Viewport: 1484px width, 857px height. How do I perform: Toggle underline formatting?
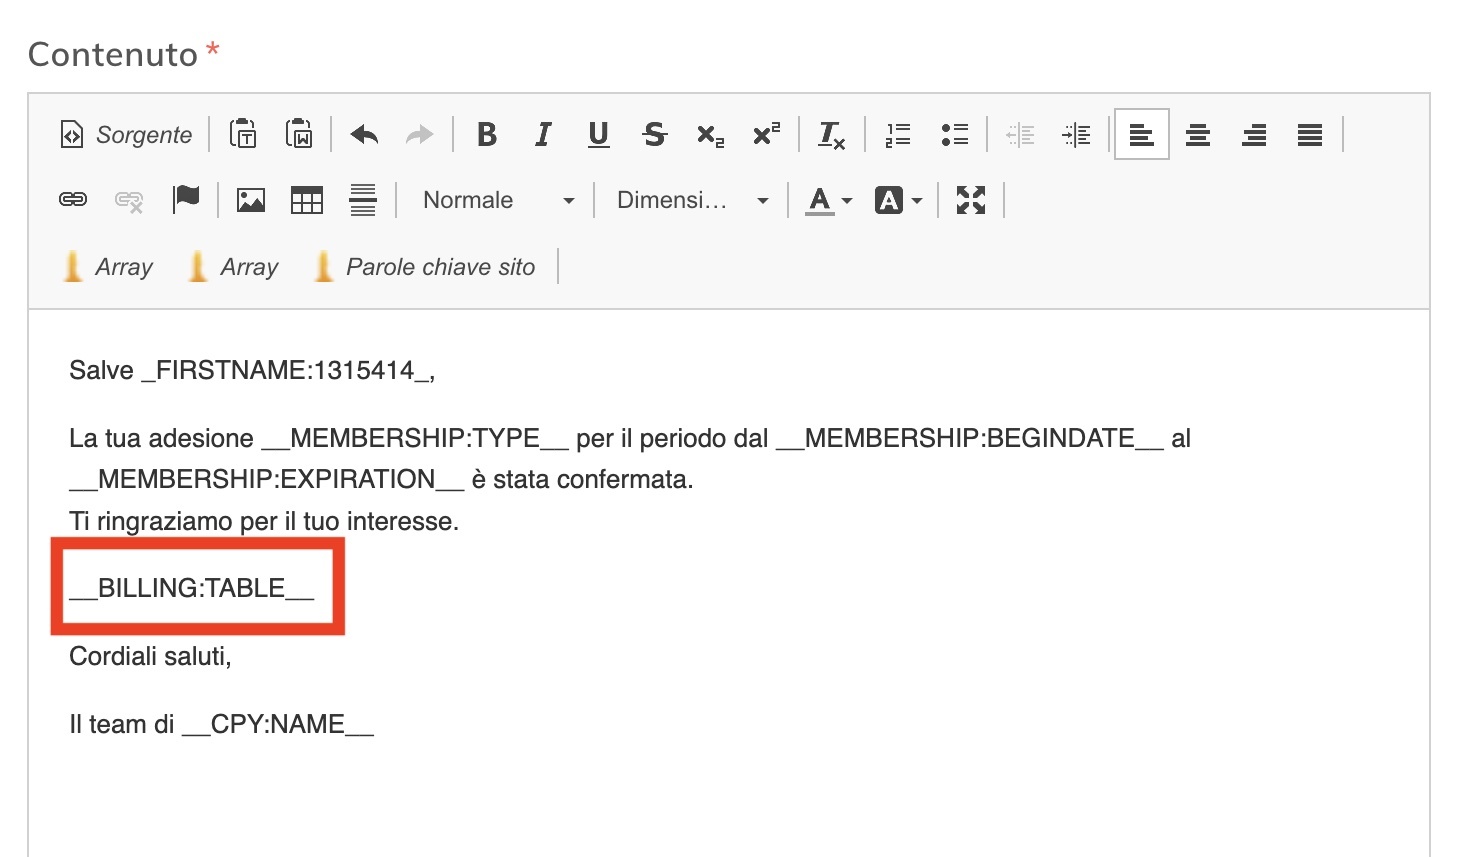pyautogui.click(x=598, y=135)
